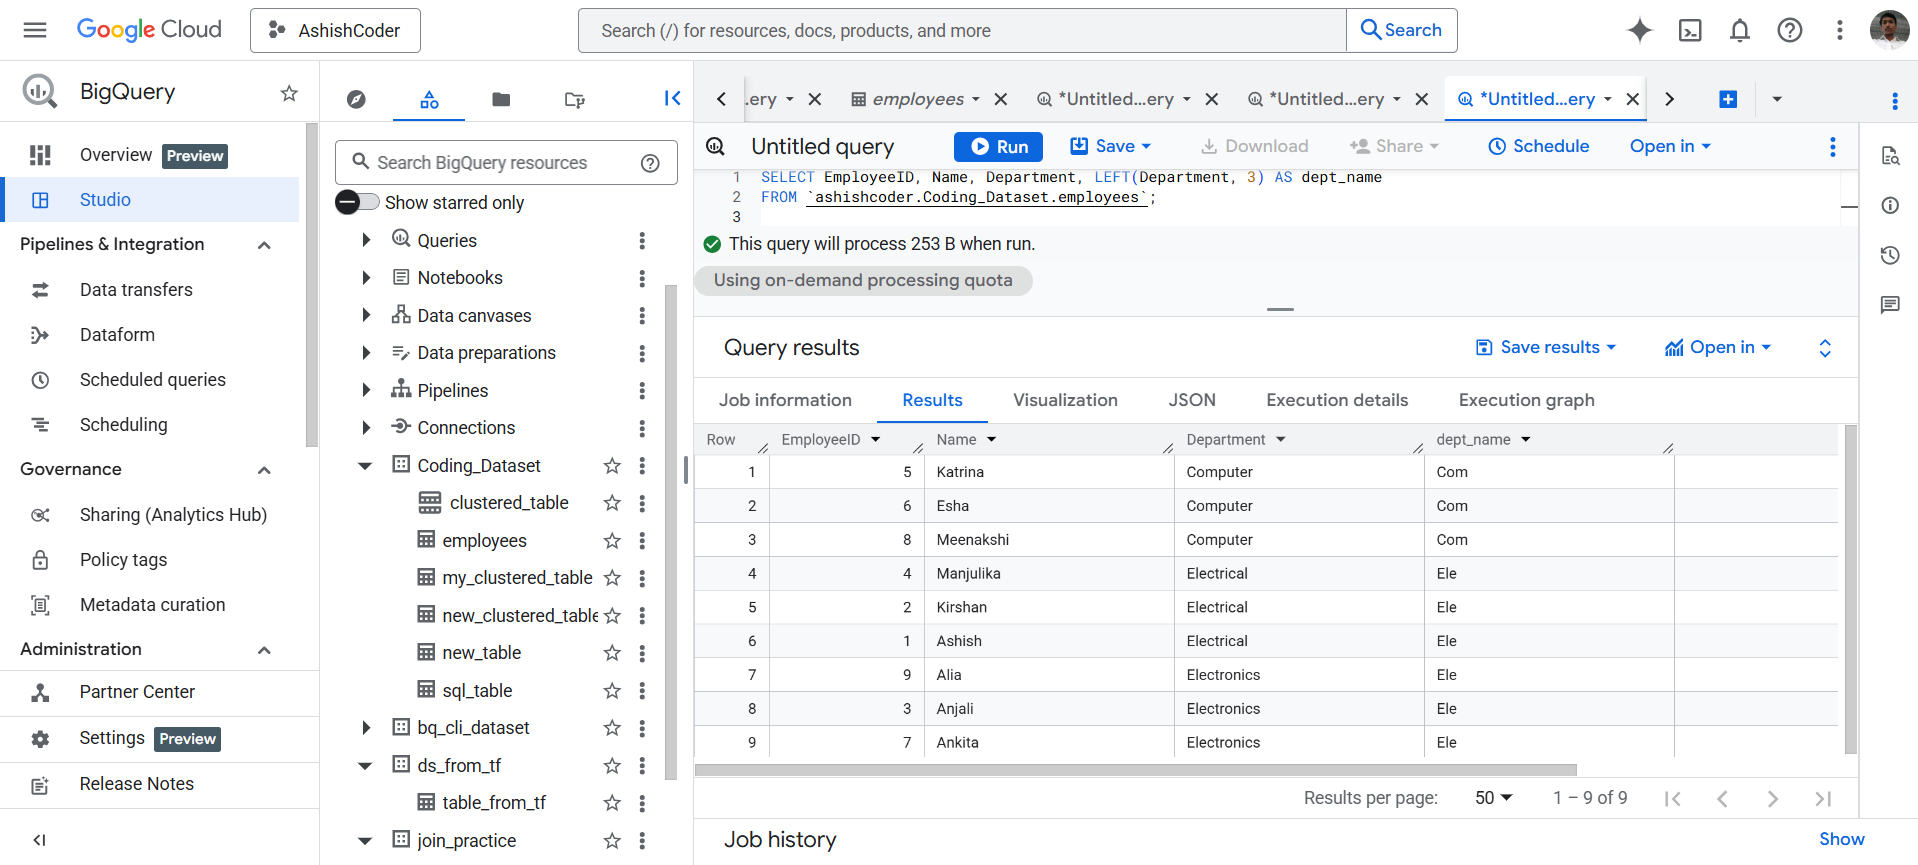The image size is (1918, 865).
Task: Click the explorer pane vertical scrollbar
Action: point(671,530)
